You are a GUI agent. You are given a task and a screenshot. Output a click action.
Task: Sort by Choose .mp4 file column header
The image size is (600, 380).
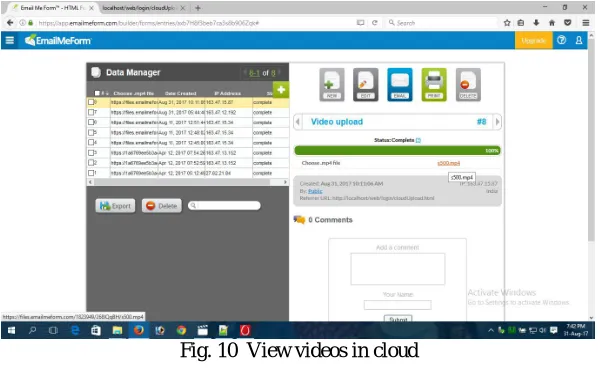[134, 93]
